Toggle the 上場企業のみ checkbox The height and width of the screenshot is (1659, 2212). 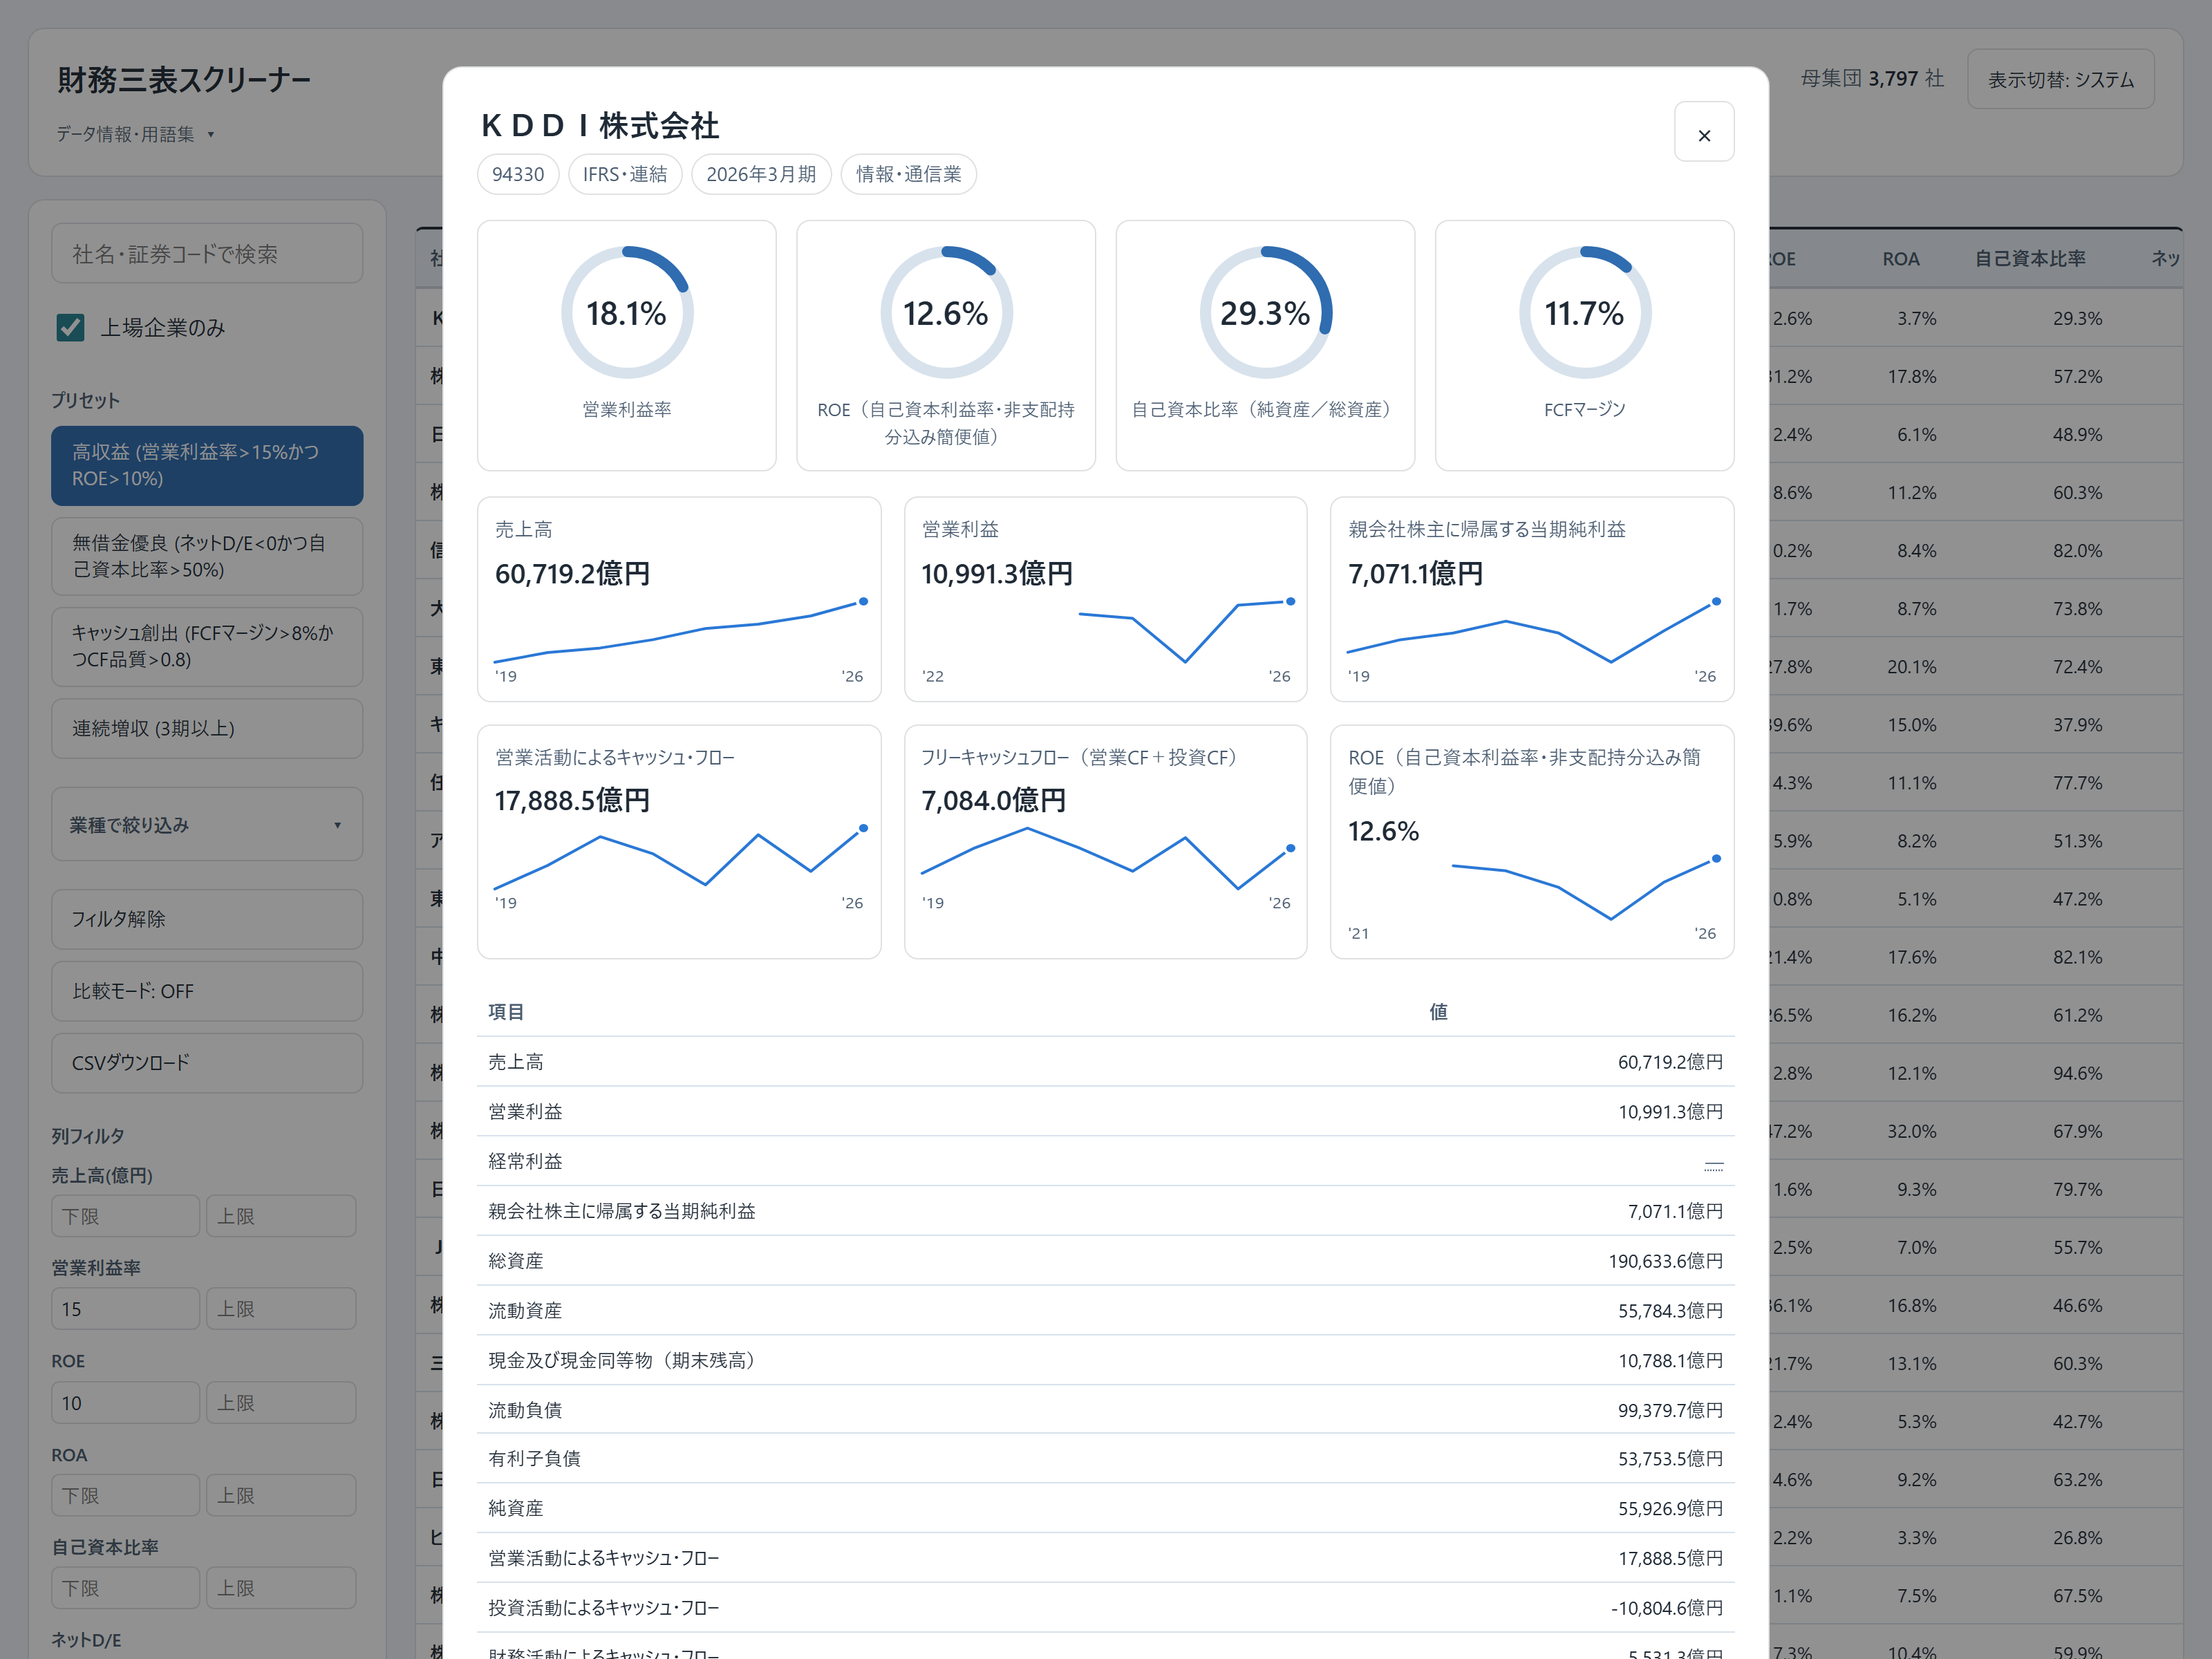(70, 327)
